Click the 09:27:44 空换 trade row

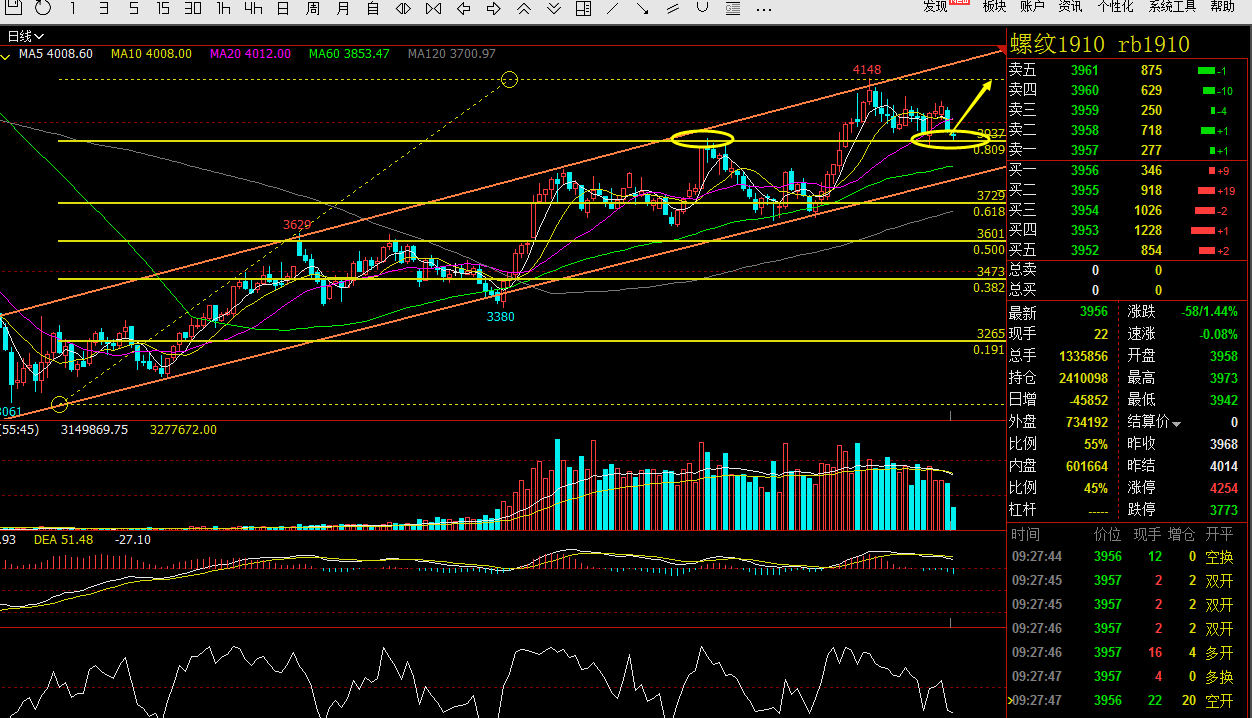(1126, 557)
